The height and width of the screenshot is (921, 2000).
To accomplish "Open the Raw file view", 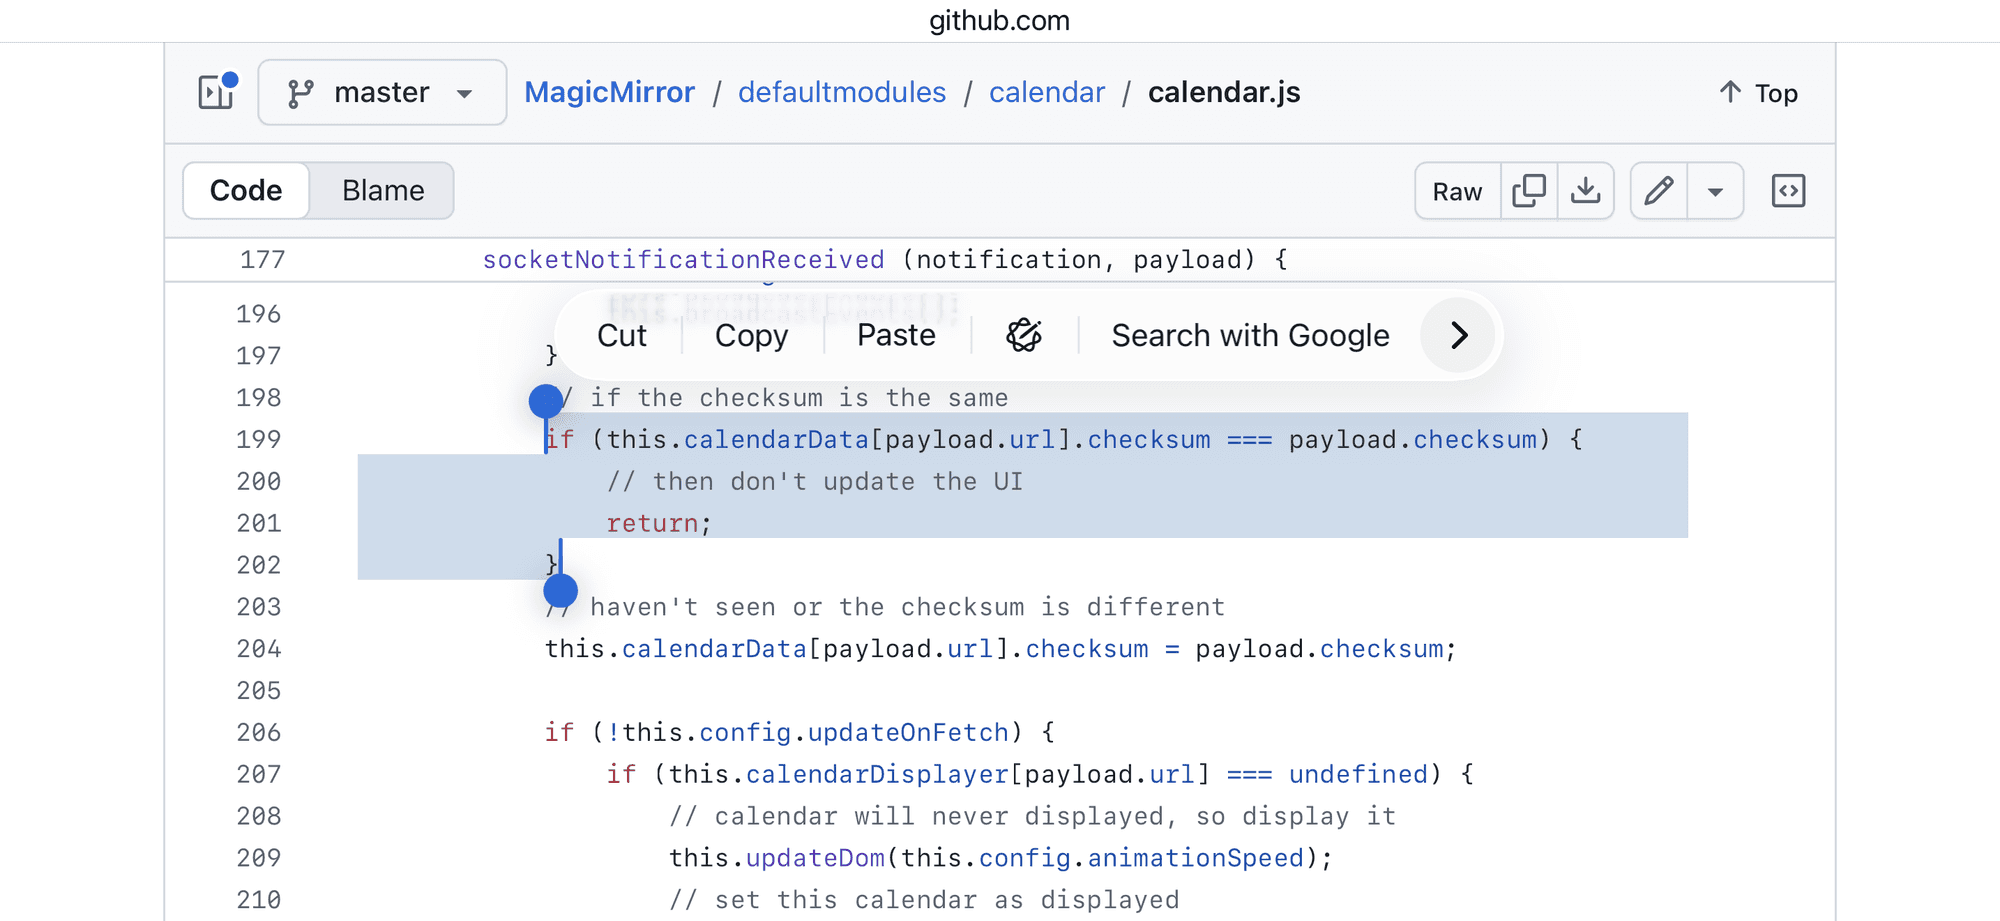I will coord(1457,191).
